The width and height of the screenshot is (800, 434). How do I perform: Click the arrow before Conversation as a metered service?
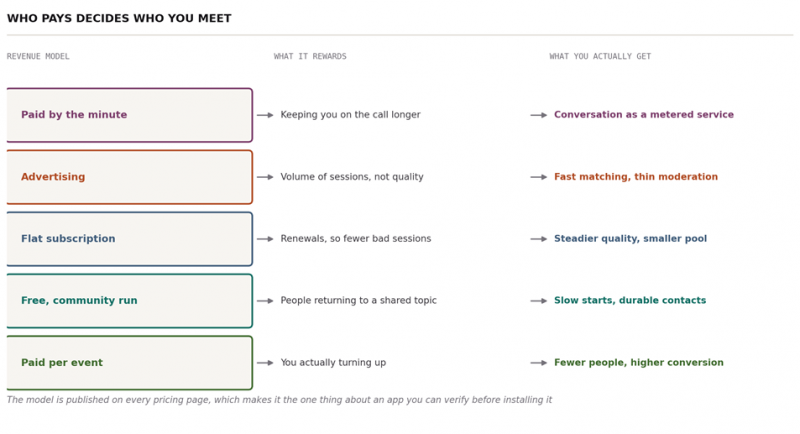(x=539, y=115)
